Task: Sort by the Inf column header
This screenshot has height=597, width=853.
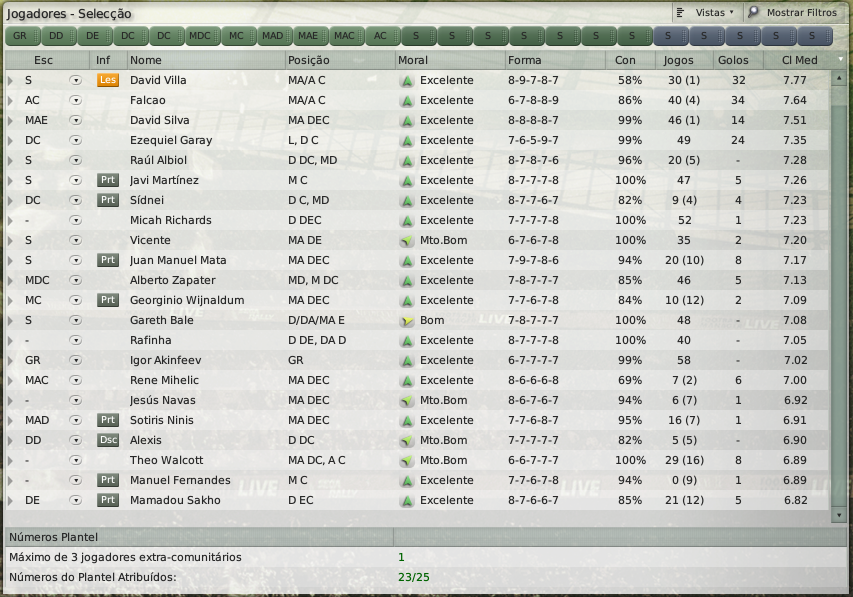Action: [108, 60]
